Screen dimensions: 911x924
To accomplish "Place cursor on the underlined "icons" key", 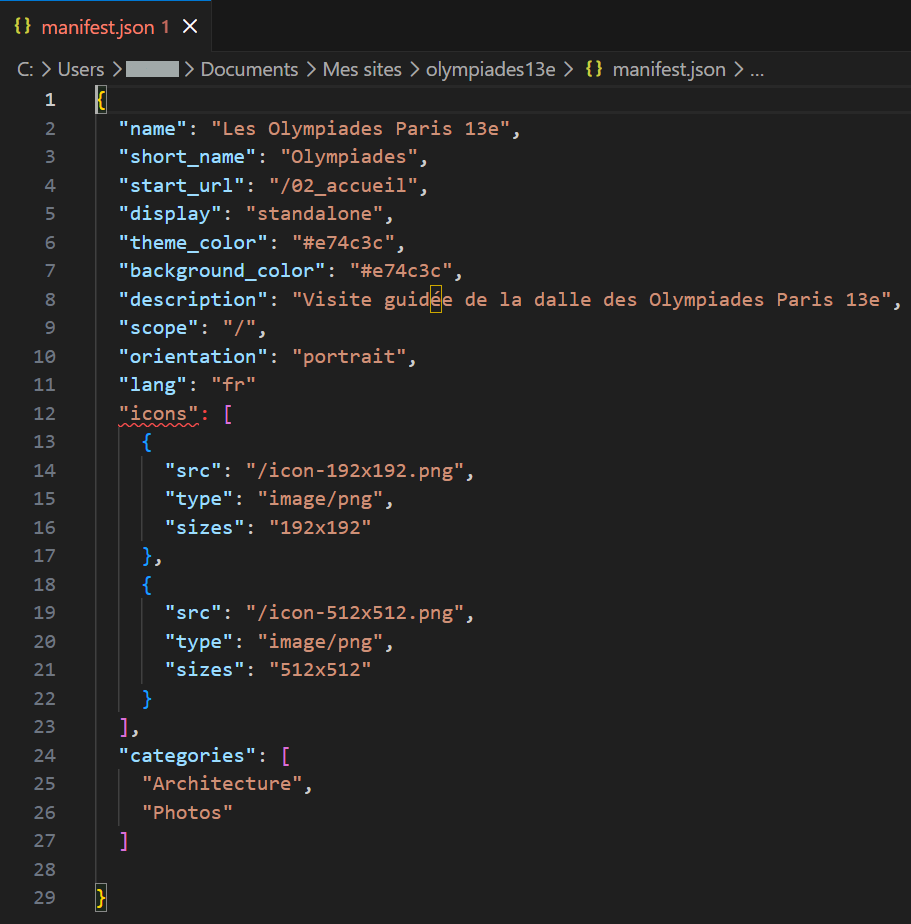I will [158, 413].
